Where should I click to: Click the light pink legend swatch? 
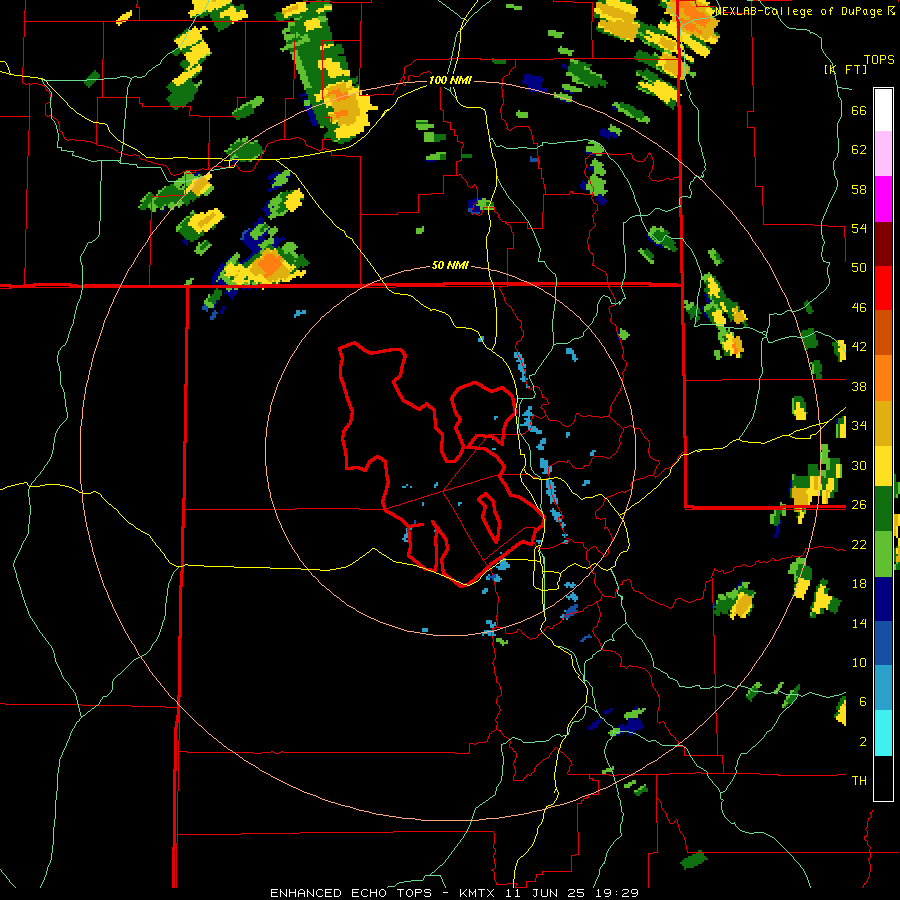883,154
